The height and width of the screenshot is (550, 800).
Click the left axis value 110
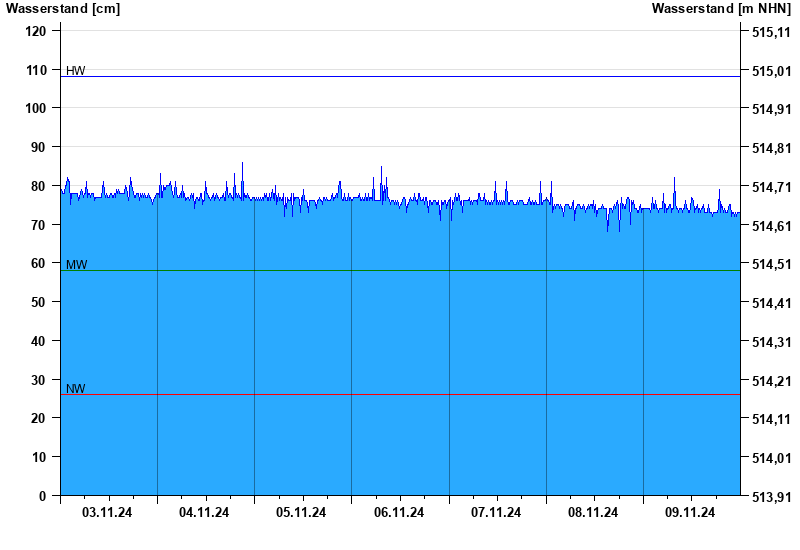click(36, 70)
